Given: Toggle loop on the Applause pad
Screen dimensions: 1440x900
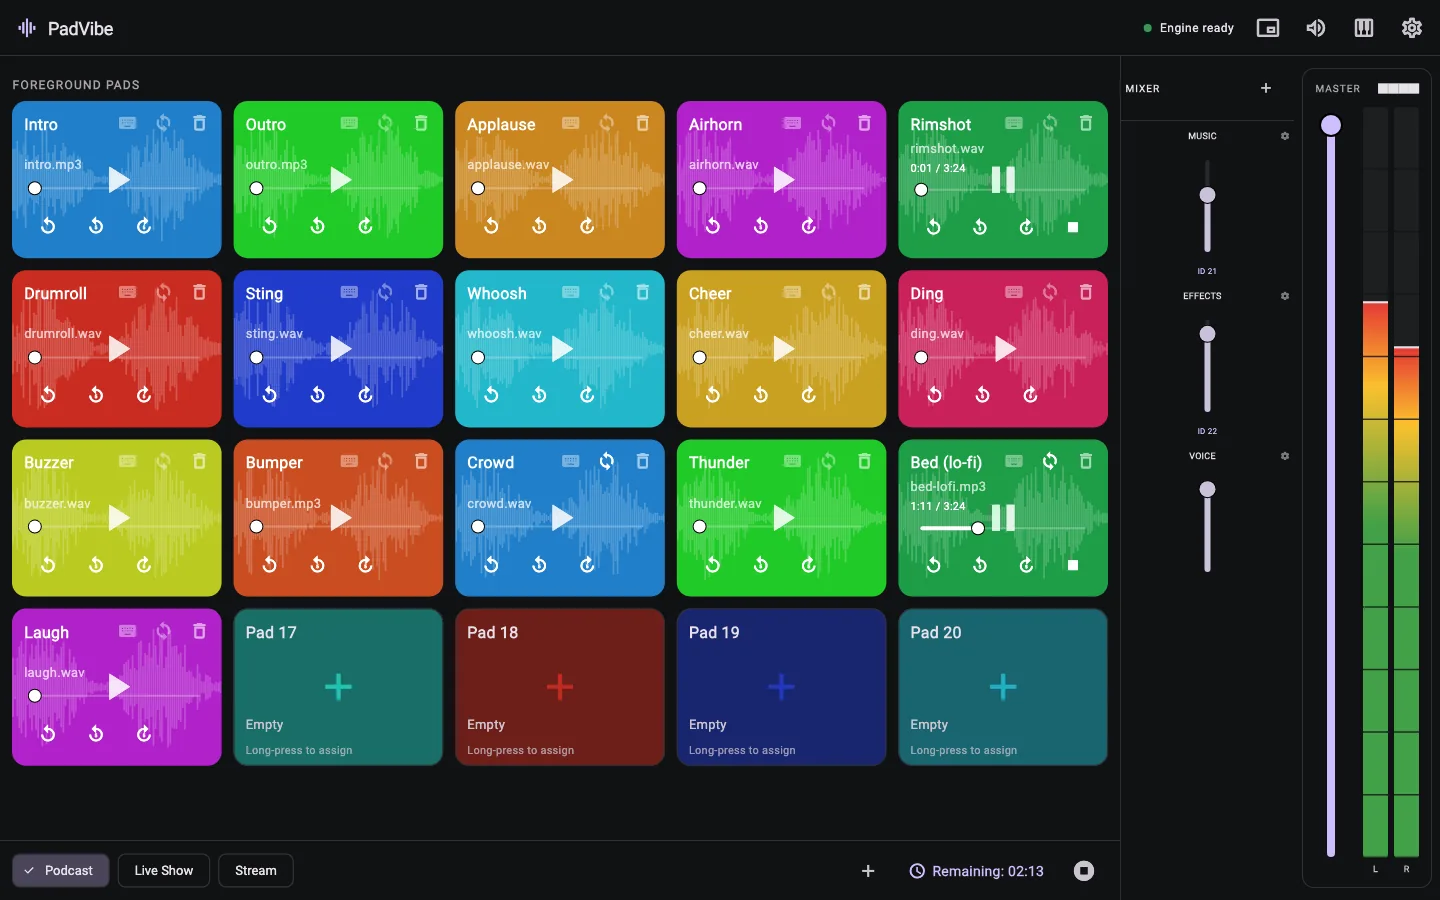Looking at the screenshot, I should coord(606,123).
